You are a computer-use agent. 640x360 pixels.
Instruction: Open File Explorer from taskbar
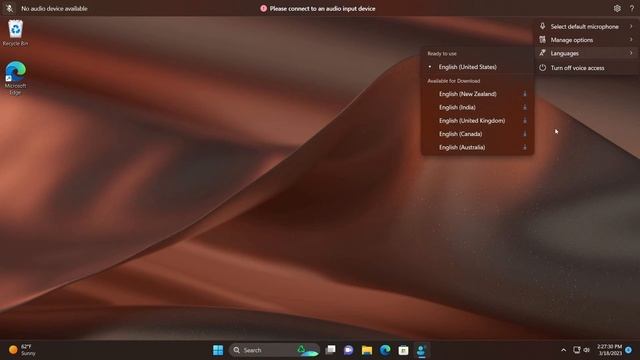click(367, 350)
